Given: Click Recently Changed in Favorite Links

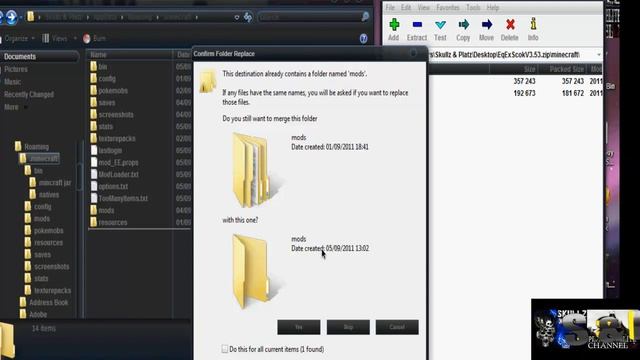Looking at the screenshot, I should pos(29,95).
